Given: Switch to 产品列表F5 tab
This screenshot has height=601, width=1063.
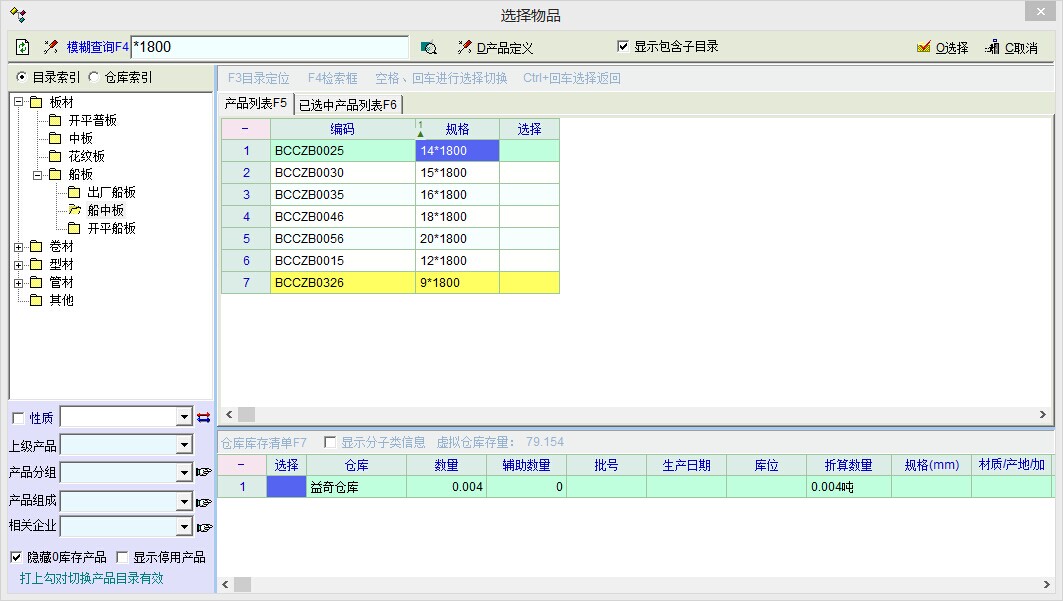Looking at the screenshot, I should tap(255, 103).
